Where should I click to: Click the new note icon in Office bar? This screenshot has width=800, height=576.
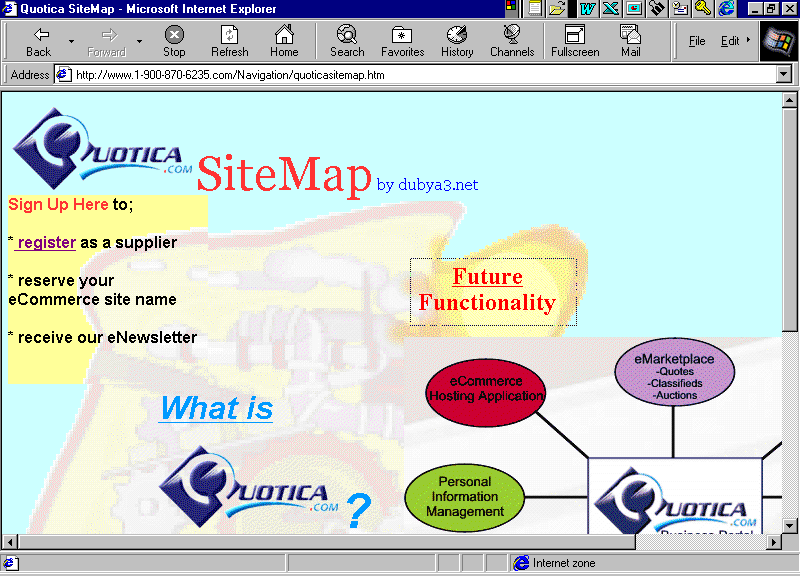pos(535,8)
